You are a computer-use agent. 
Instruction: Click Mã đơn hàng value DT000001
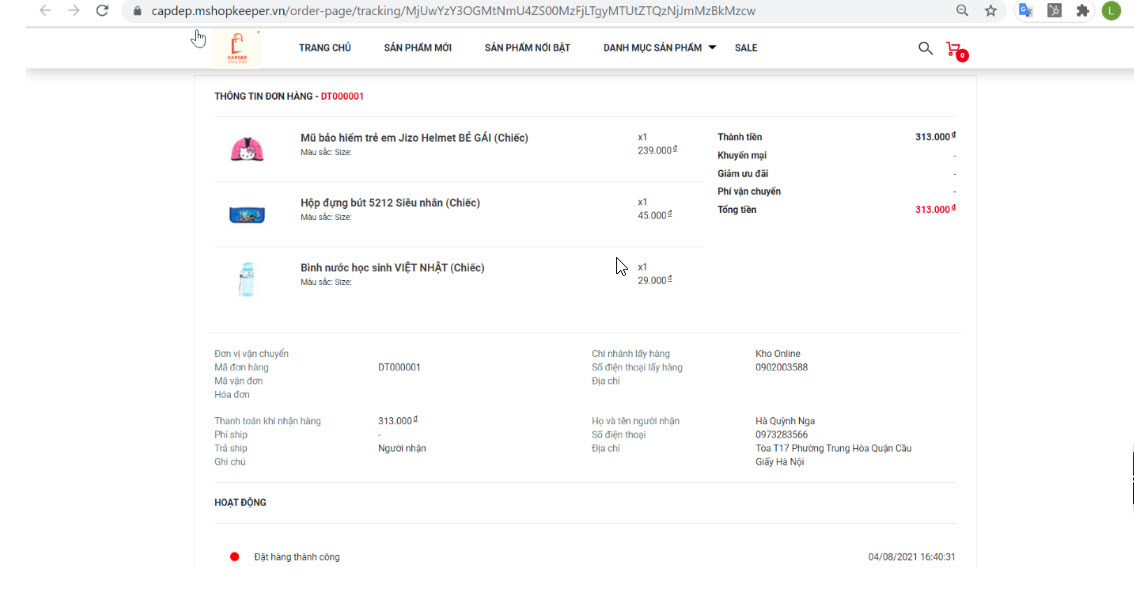398,368
